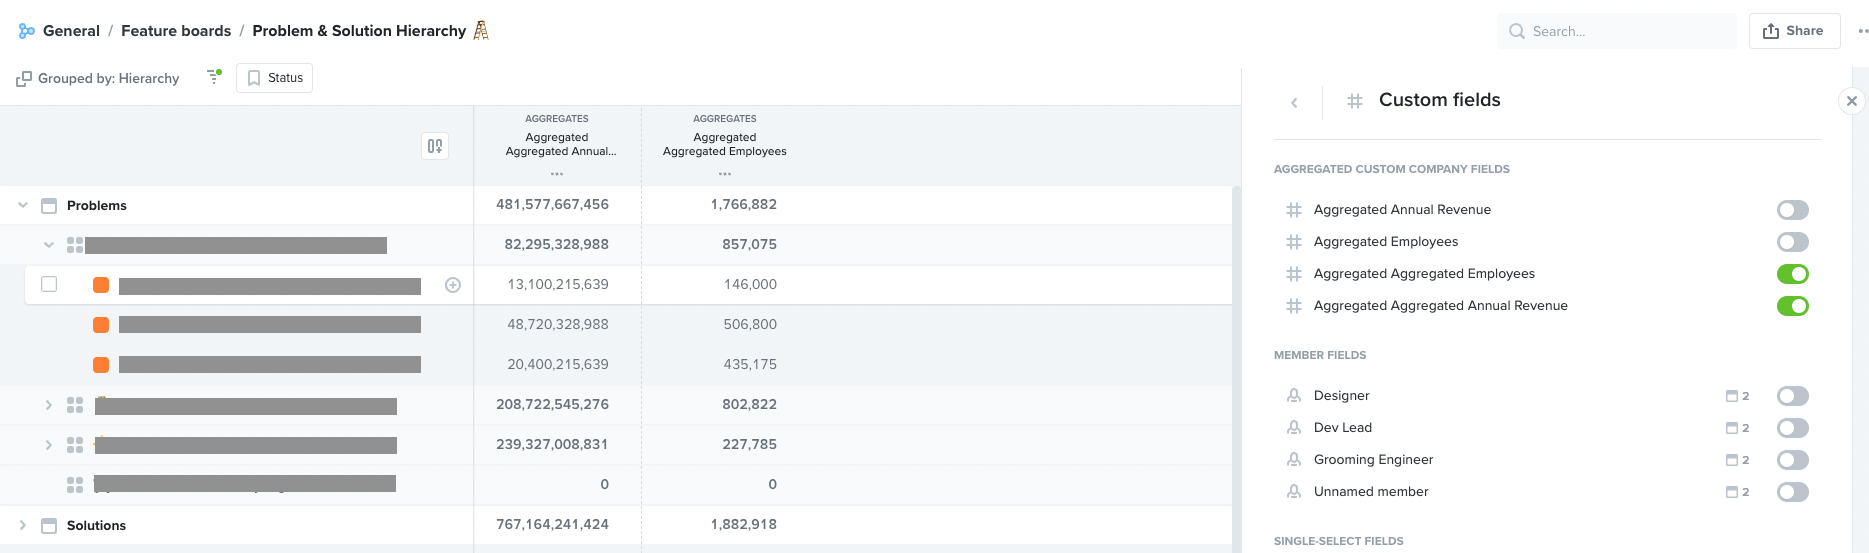Disable Aggregated Aggregated Employees toggle
Image resolution: width=1869 pixels, height=553 pixels.
pyautogui.click(x=1793, y=274)
